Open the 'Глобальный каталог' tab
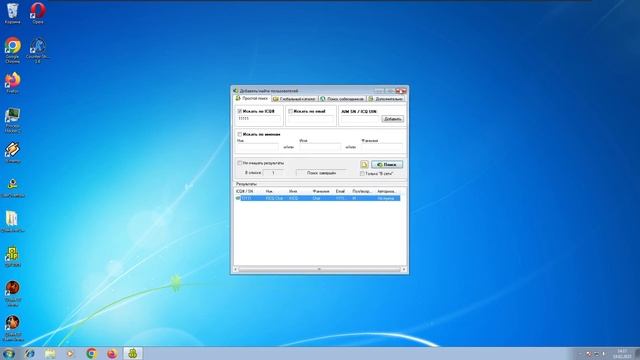This screenshot has width=640, height=360. 294,99
